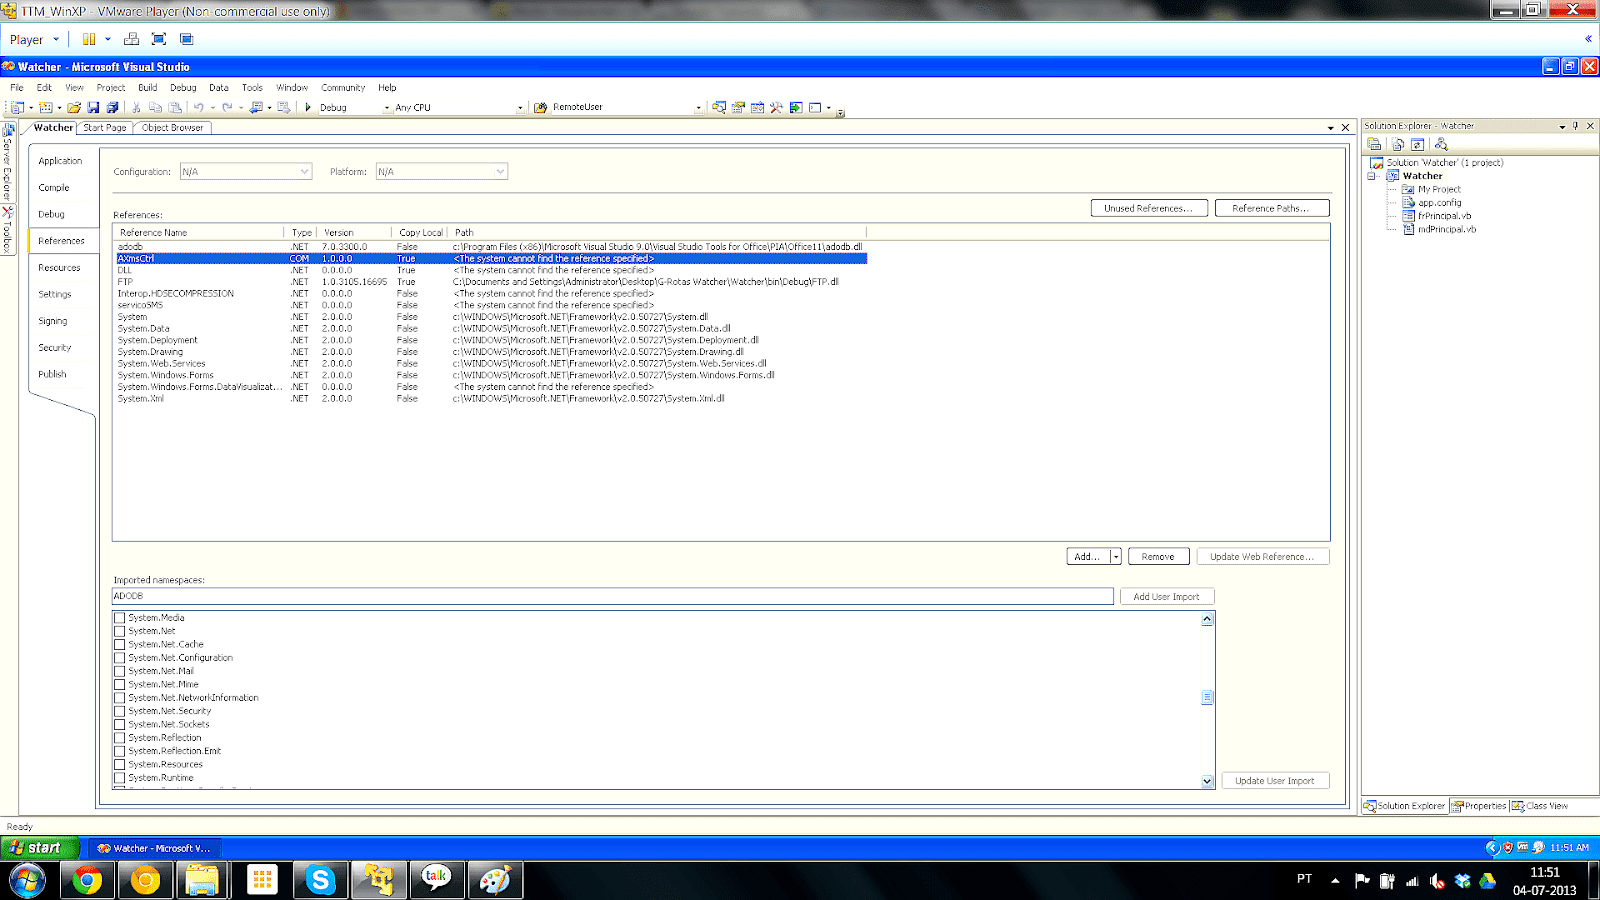Open Object Browser from the main toolbar
1600x900 pixels.
(x=757, y=107)
